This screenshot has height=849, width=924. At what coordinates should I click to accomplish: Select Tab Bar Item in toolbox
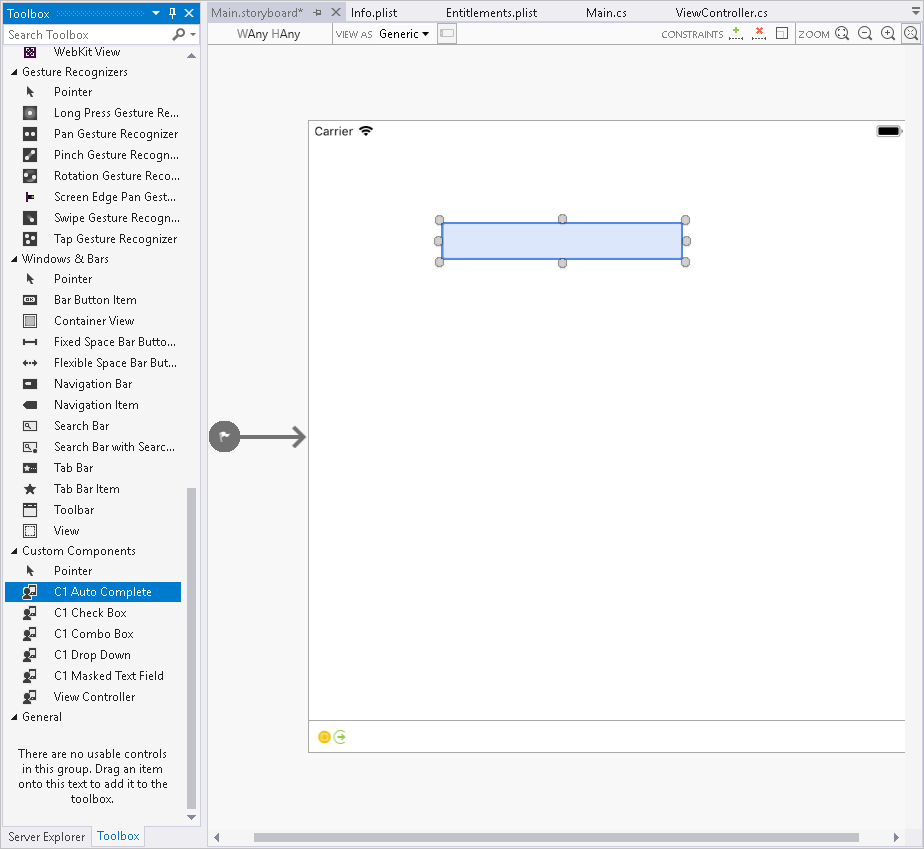click(x=86, y=489)
